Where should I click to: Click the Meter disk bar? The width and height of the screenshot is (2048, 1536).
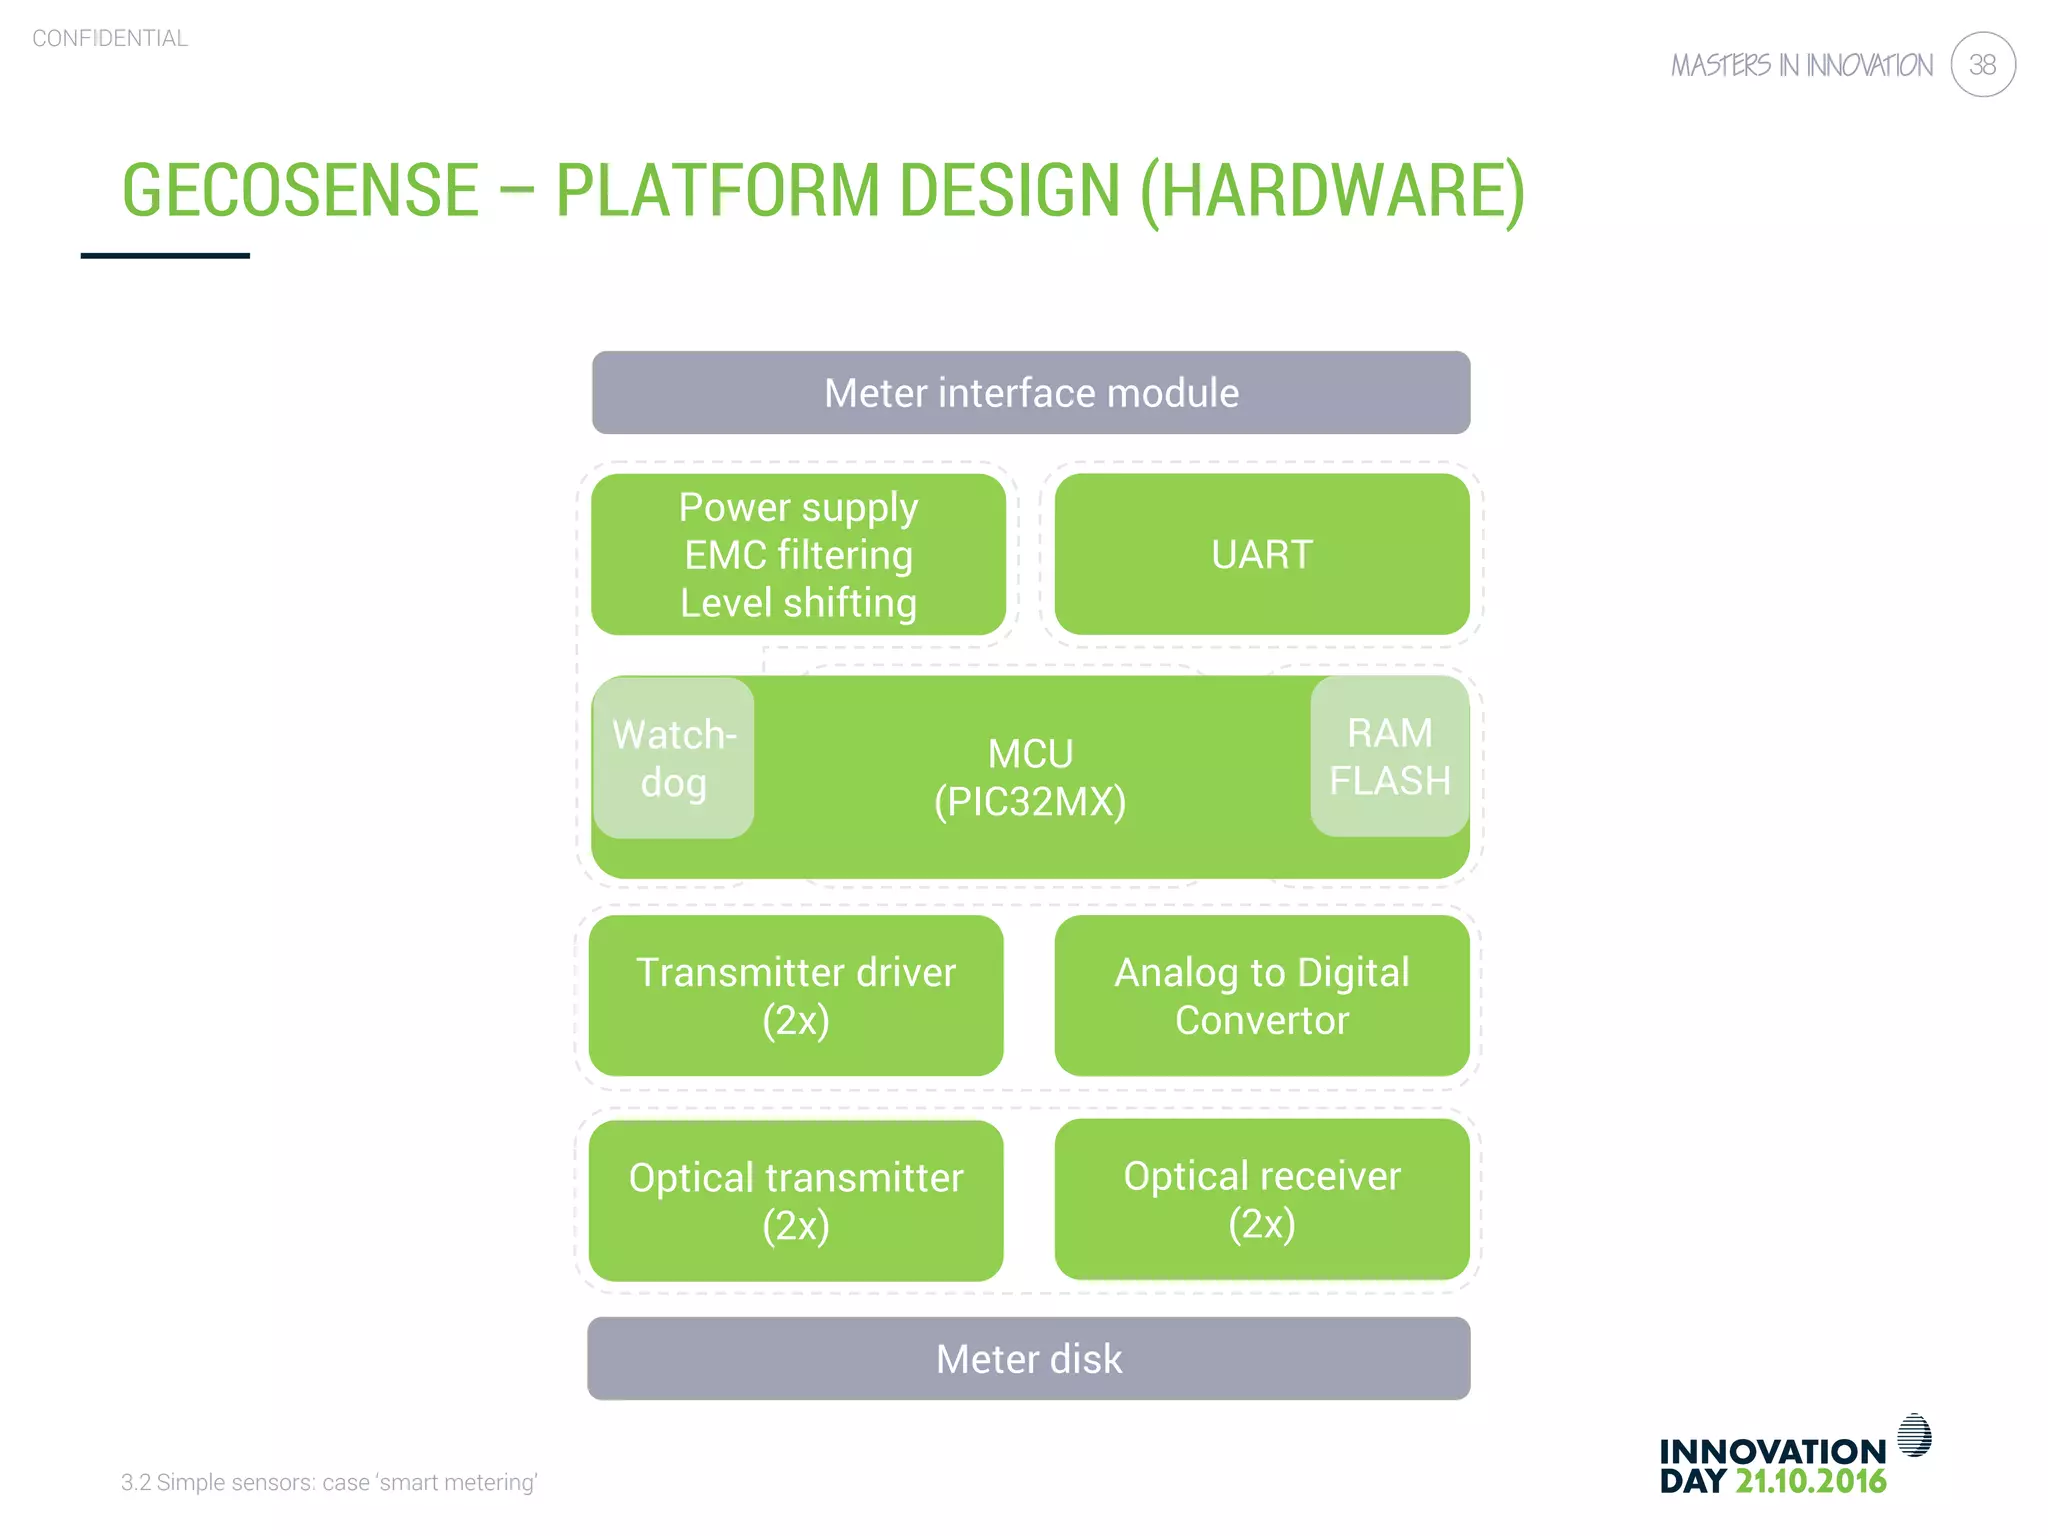point(1028,1359)
